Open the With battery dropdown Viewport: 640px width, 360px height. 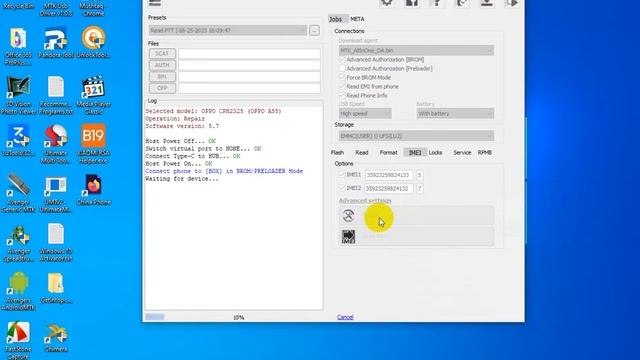point(455,113)
